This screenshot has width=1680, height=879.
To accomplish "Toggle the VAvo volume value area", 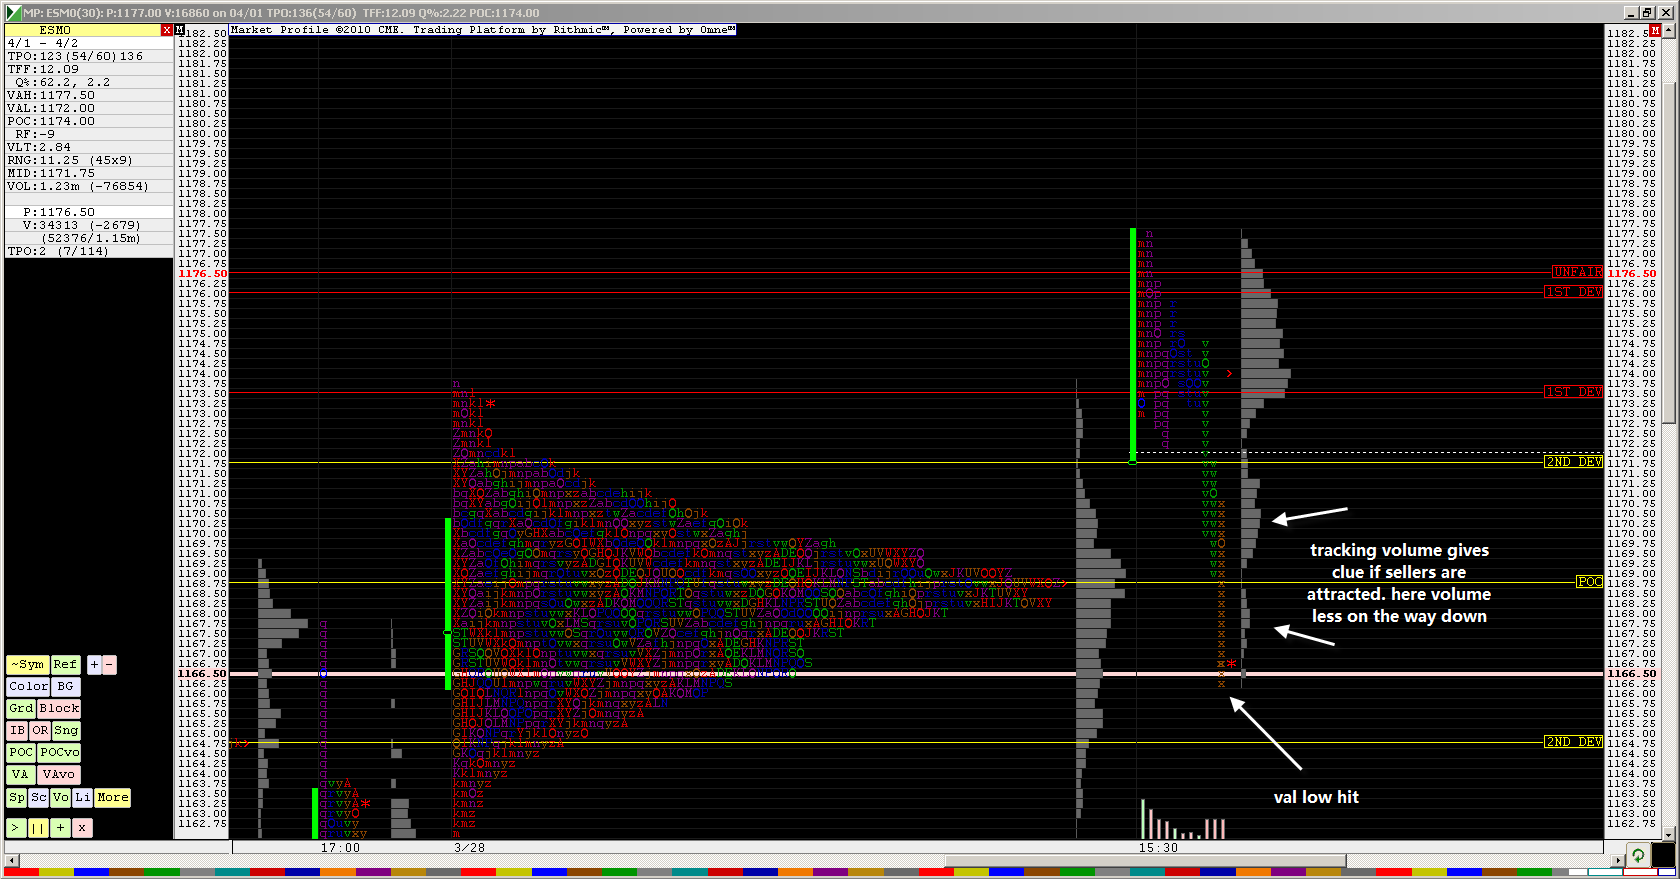I will (x=58, y=775).
